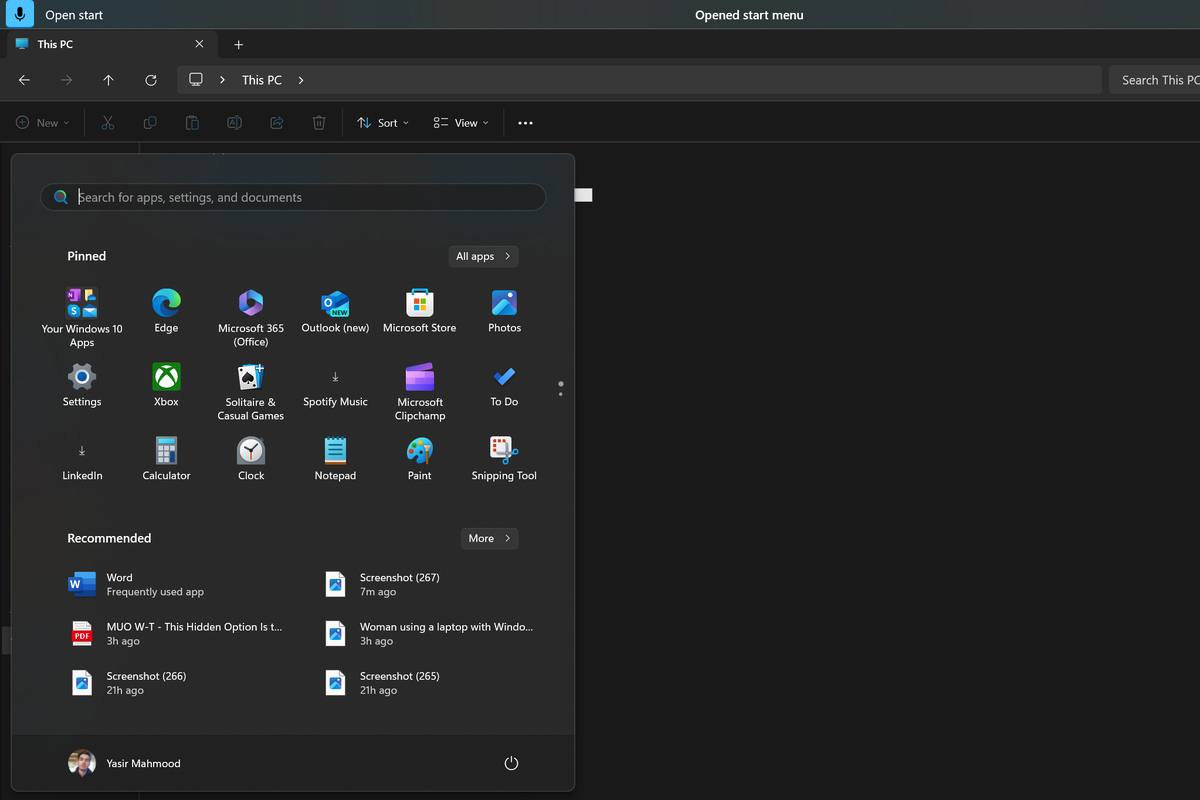
Task: Refresh the This PC view
Action: point(151,80)
